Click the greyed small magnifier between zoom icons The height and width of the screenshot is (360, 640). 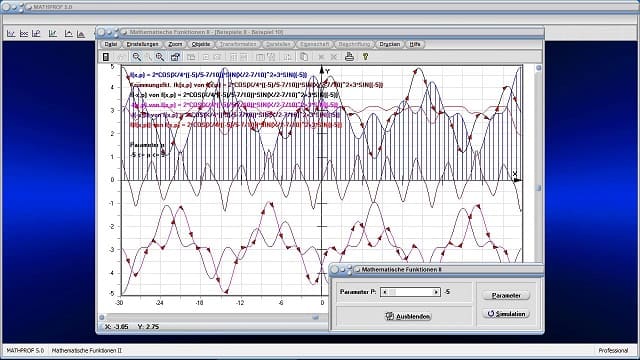(x=149, y=57)
